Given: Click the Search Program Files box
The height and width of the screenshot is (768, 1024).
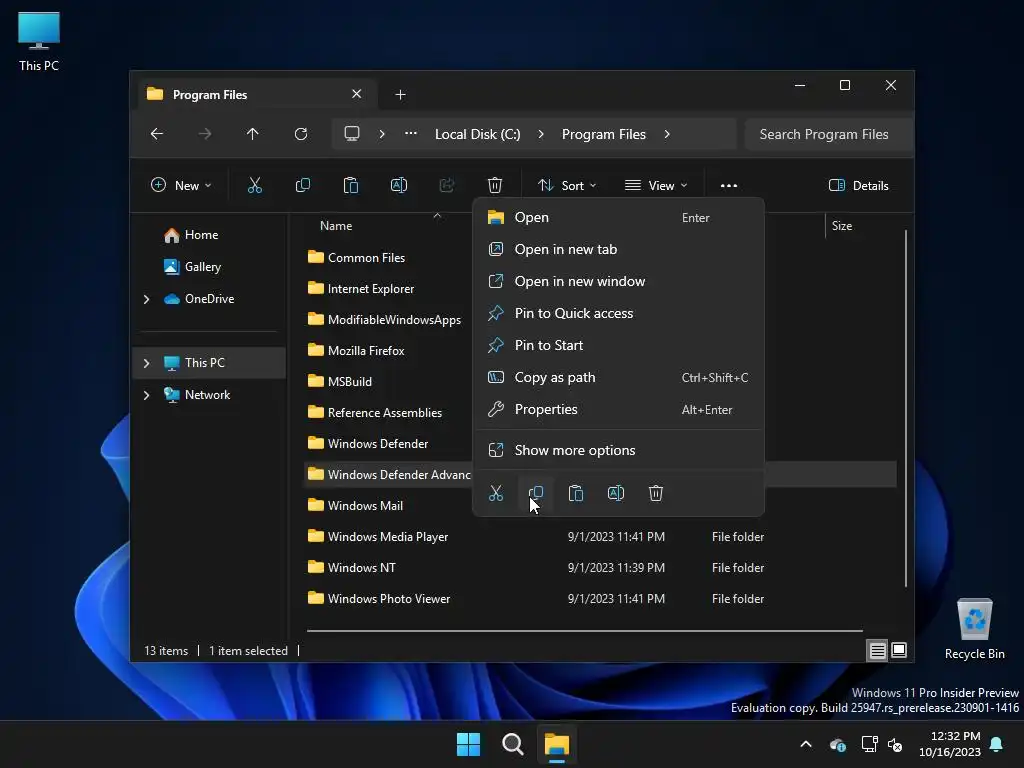Looking at the screenshot, I should pos(828,134).
